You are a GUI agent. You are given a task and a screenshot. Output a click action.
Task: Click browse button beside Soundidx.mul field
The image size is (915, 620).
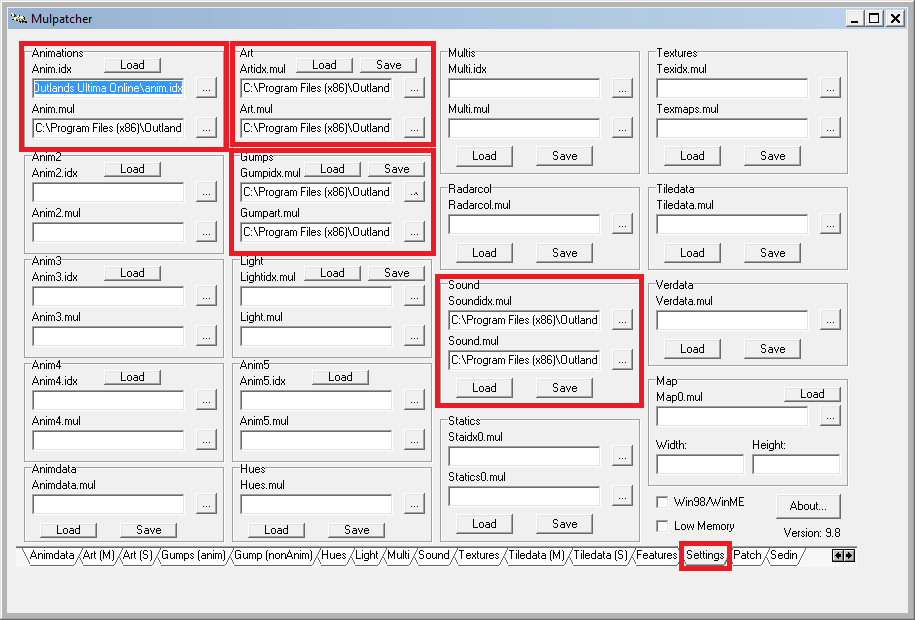[x=622, y=320]
